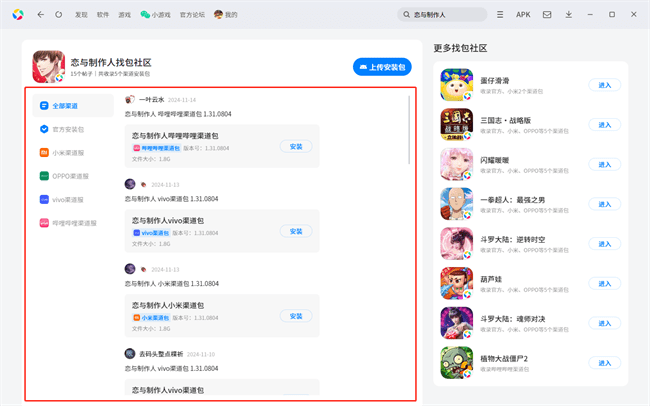The height and width of the screenshot is (406, 650).
Task: Enter the 闪耀暖暖 community
Action: pyautogui.click(x=605, y=165)
